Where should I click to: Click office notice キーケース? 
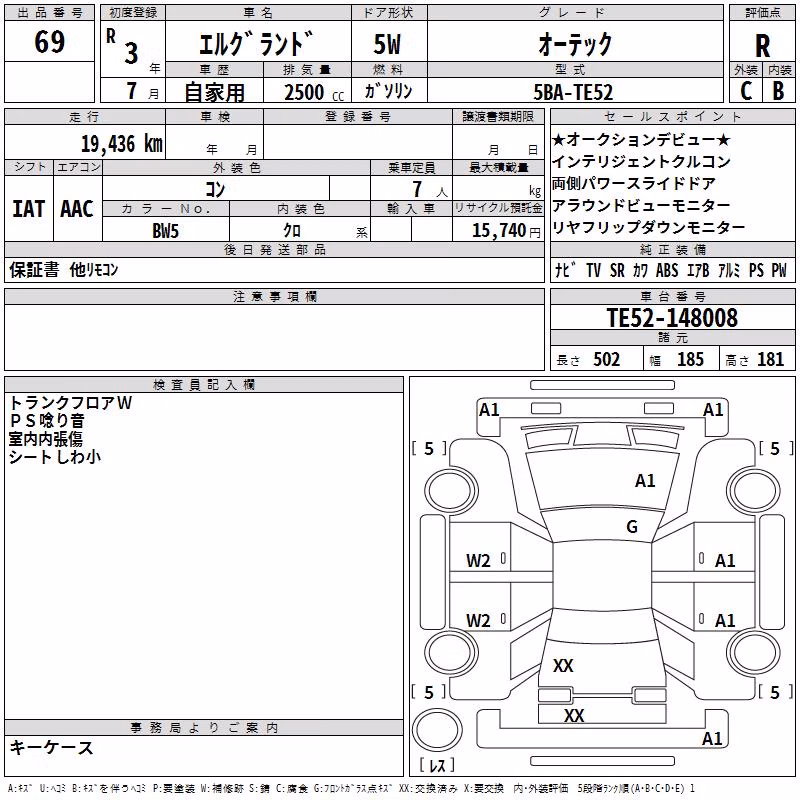click(51, 748)
